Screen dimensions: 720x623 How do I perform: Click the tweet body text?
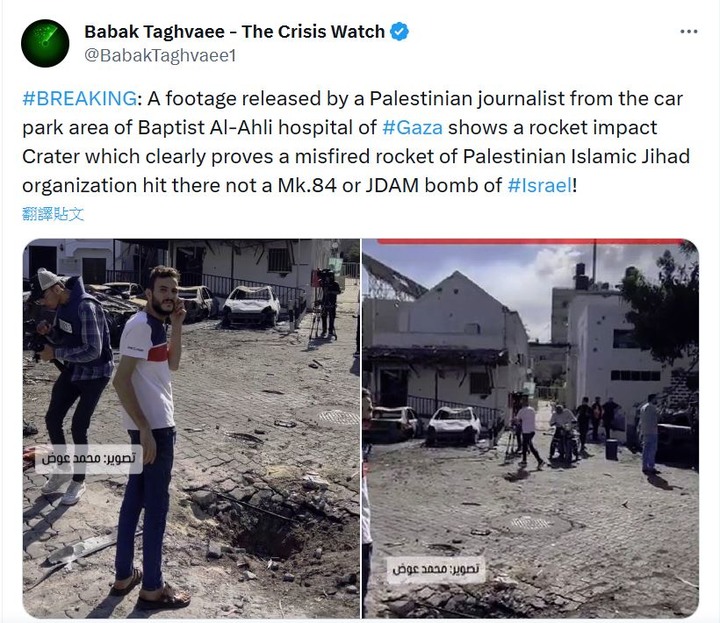(356, 142)
